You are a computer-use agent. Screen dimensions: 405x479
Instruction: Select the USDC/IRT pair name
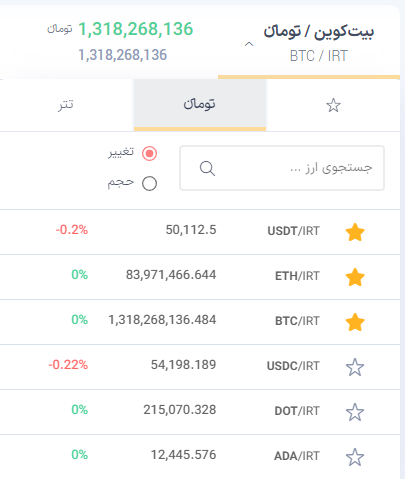point(293,366)
